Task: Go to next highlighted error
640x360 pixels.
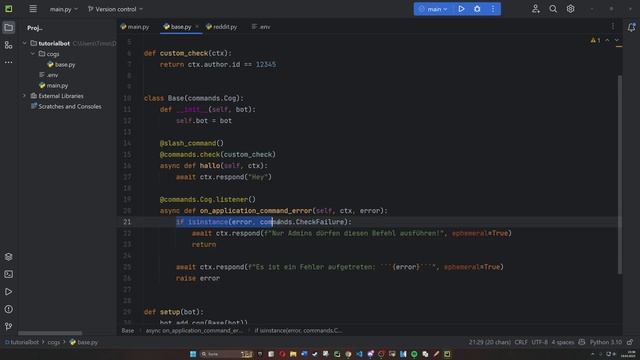Action: [617, 40]
